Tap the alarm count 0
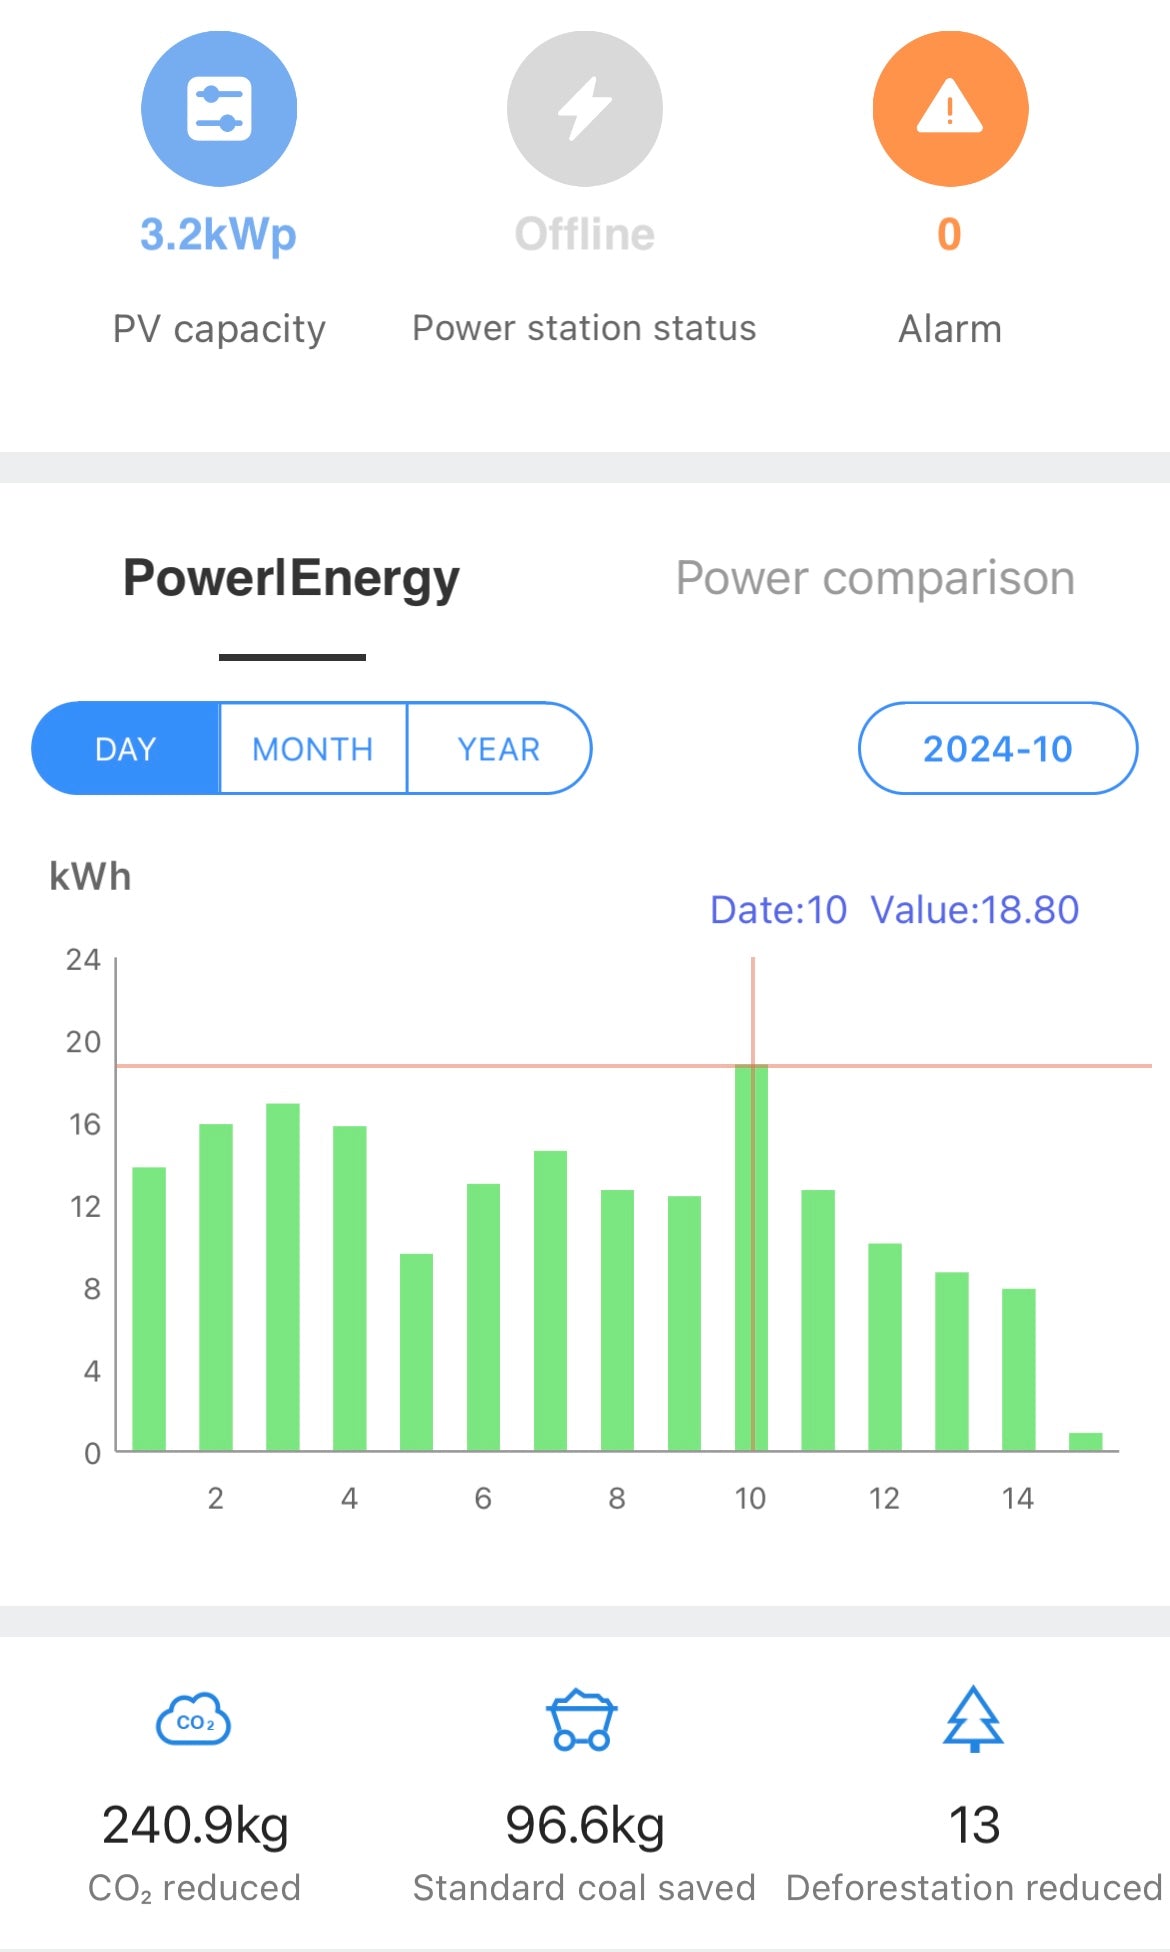 click(949, 235)
